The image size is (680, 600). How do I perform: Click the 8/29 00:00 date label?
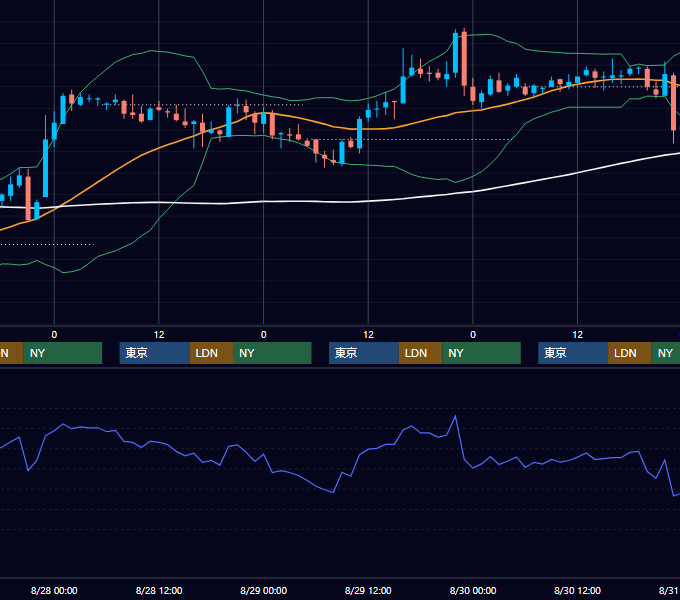(264, 590)
